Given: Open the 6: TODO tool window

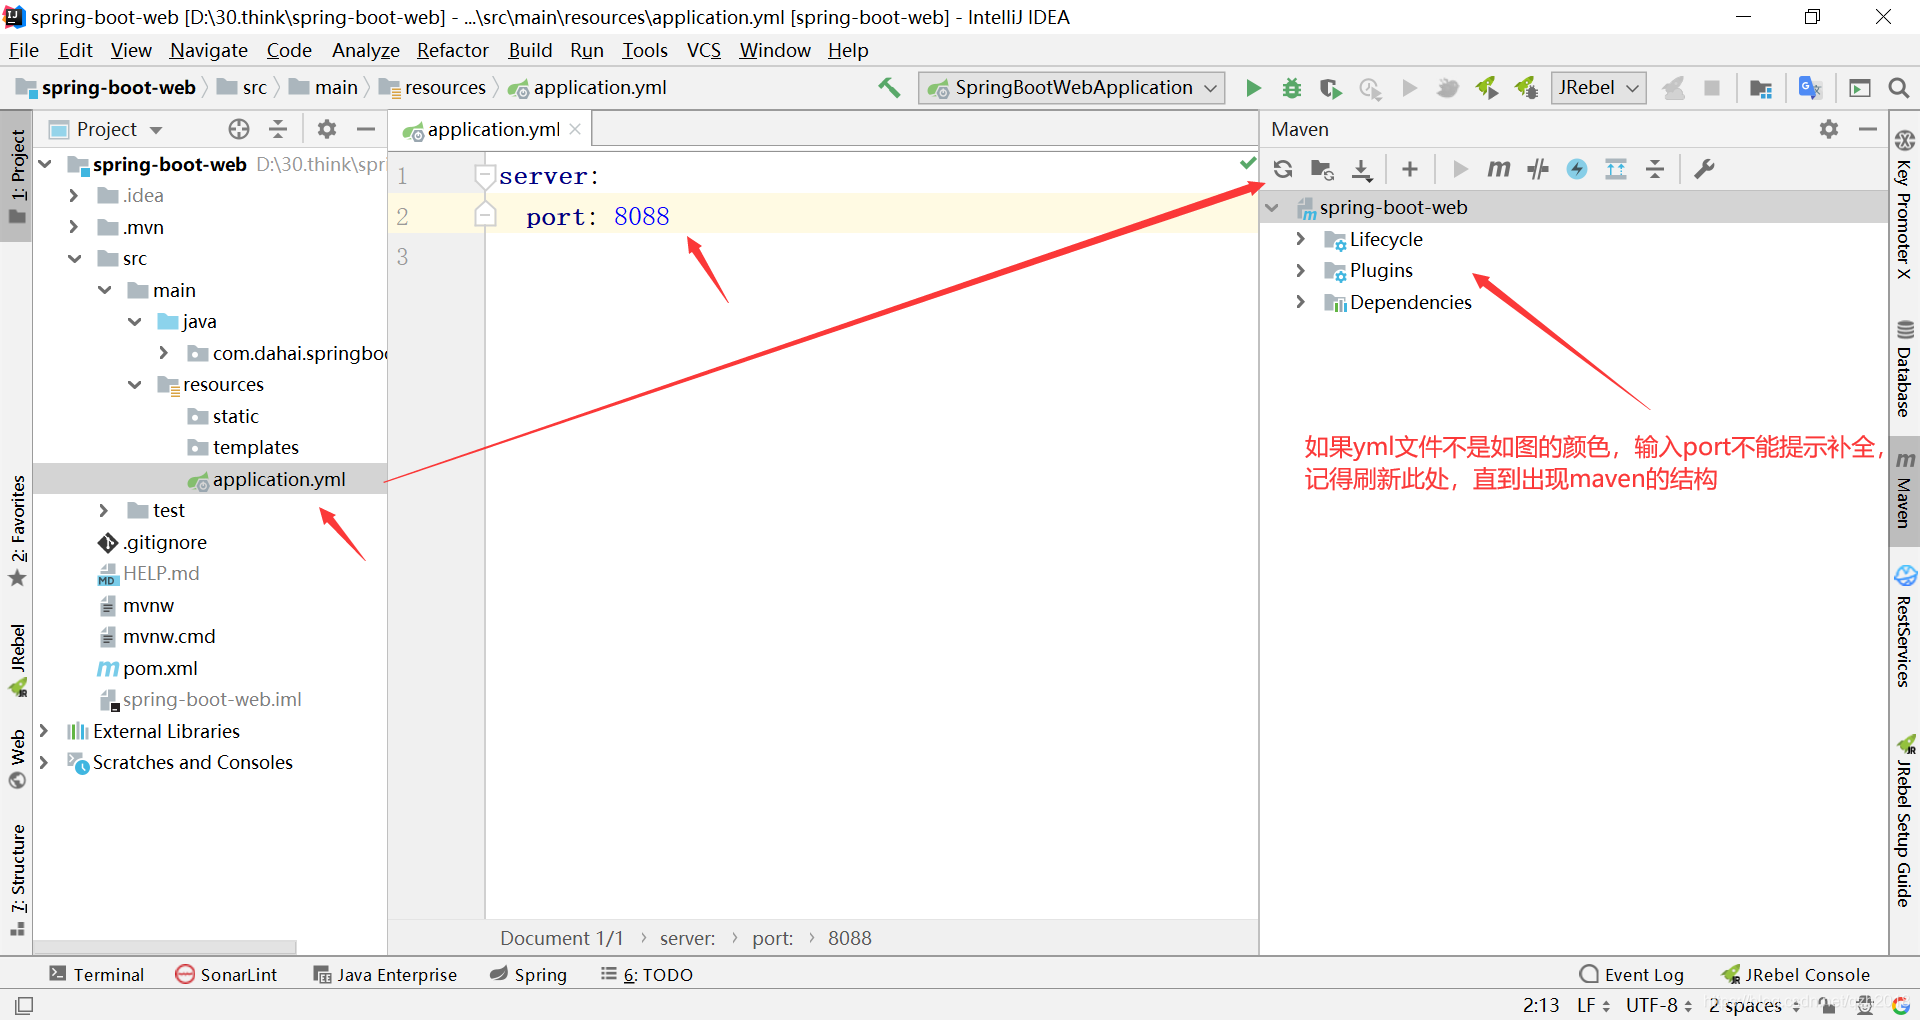Looking at the screenshot, I should [x=646, y=975].
